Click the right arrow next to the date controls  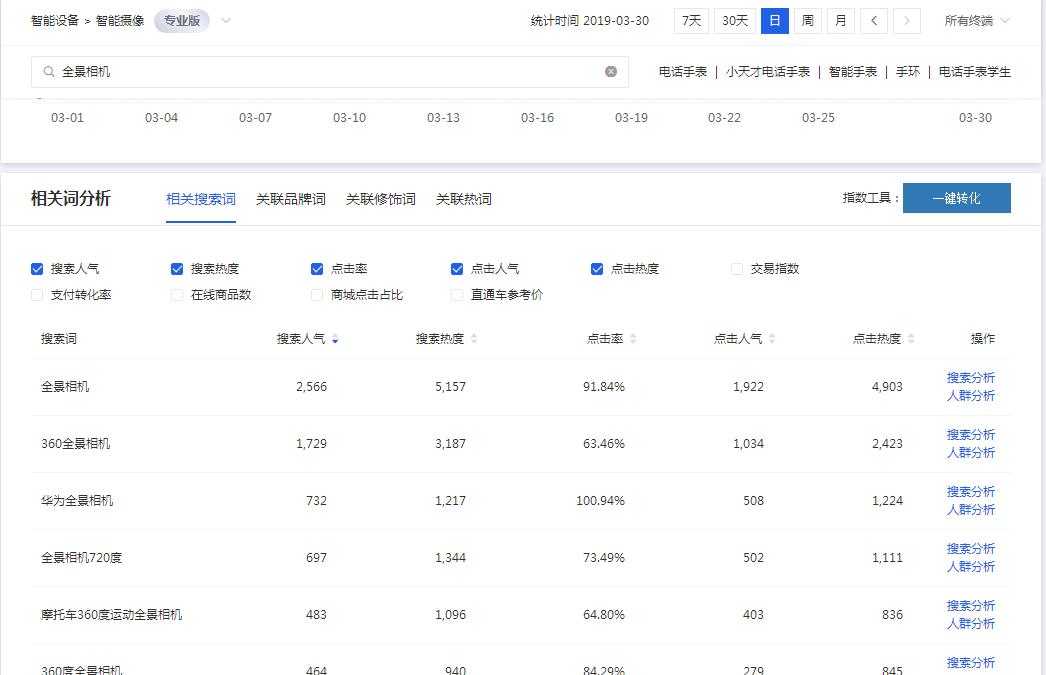point(907,20)
